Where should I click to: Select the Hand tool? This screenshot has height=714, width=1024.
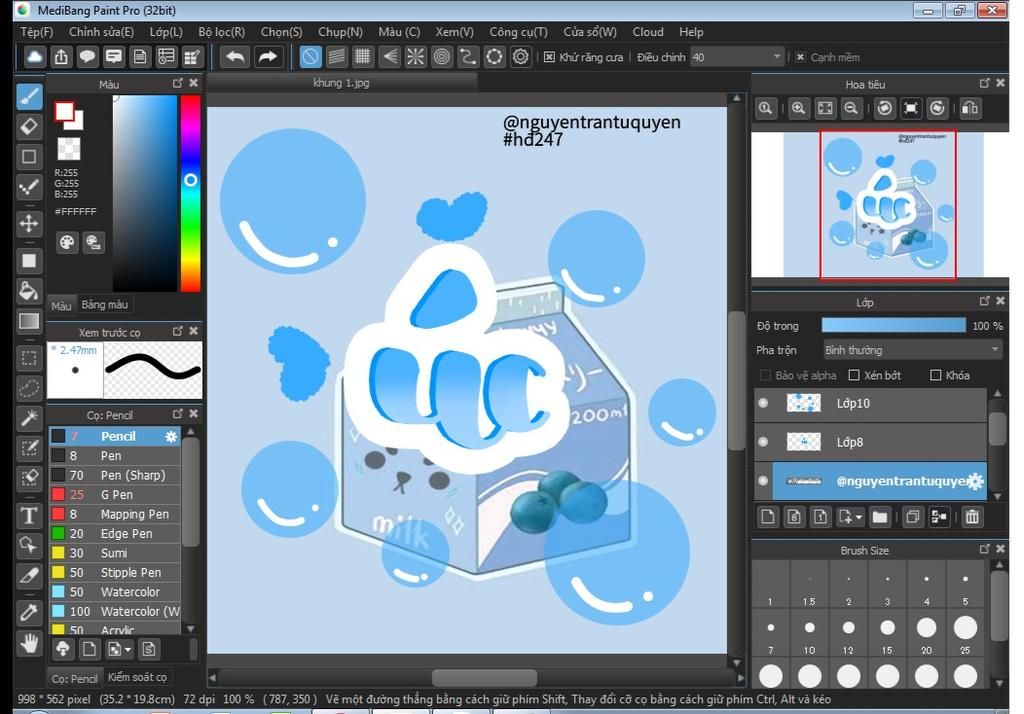coord(29,643)
